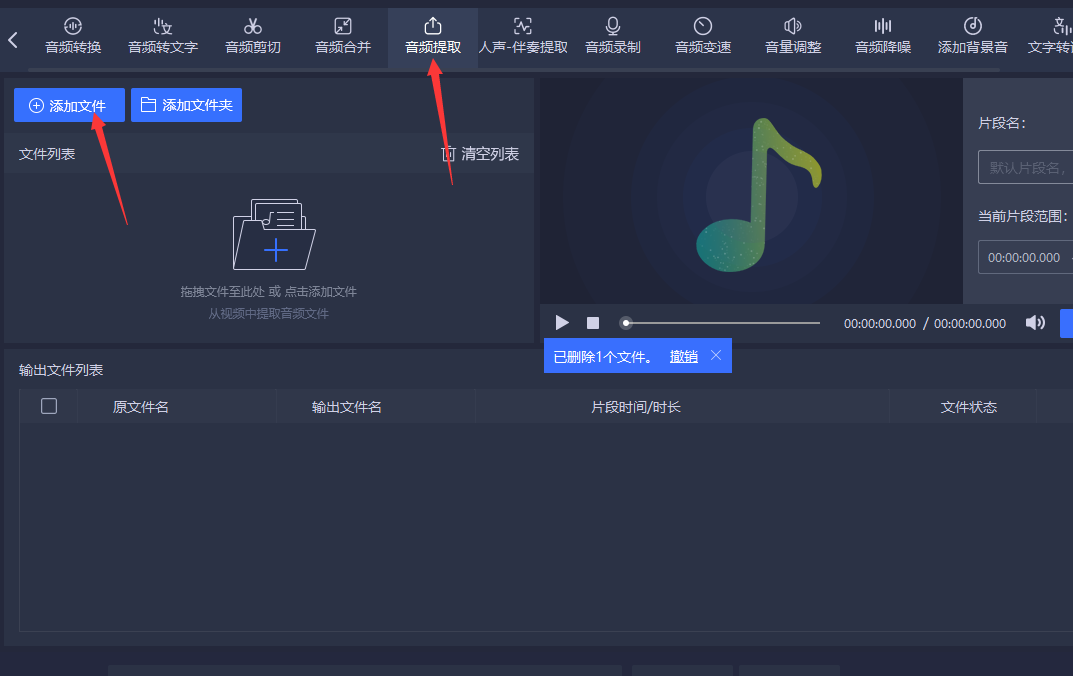Open the 音量调整 volume adjust tool

click(x=793, y=36)
